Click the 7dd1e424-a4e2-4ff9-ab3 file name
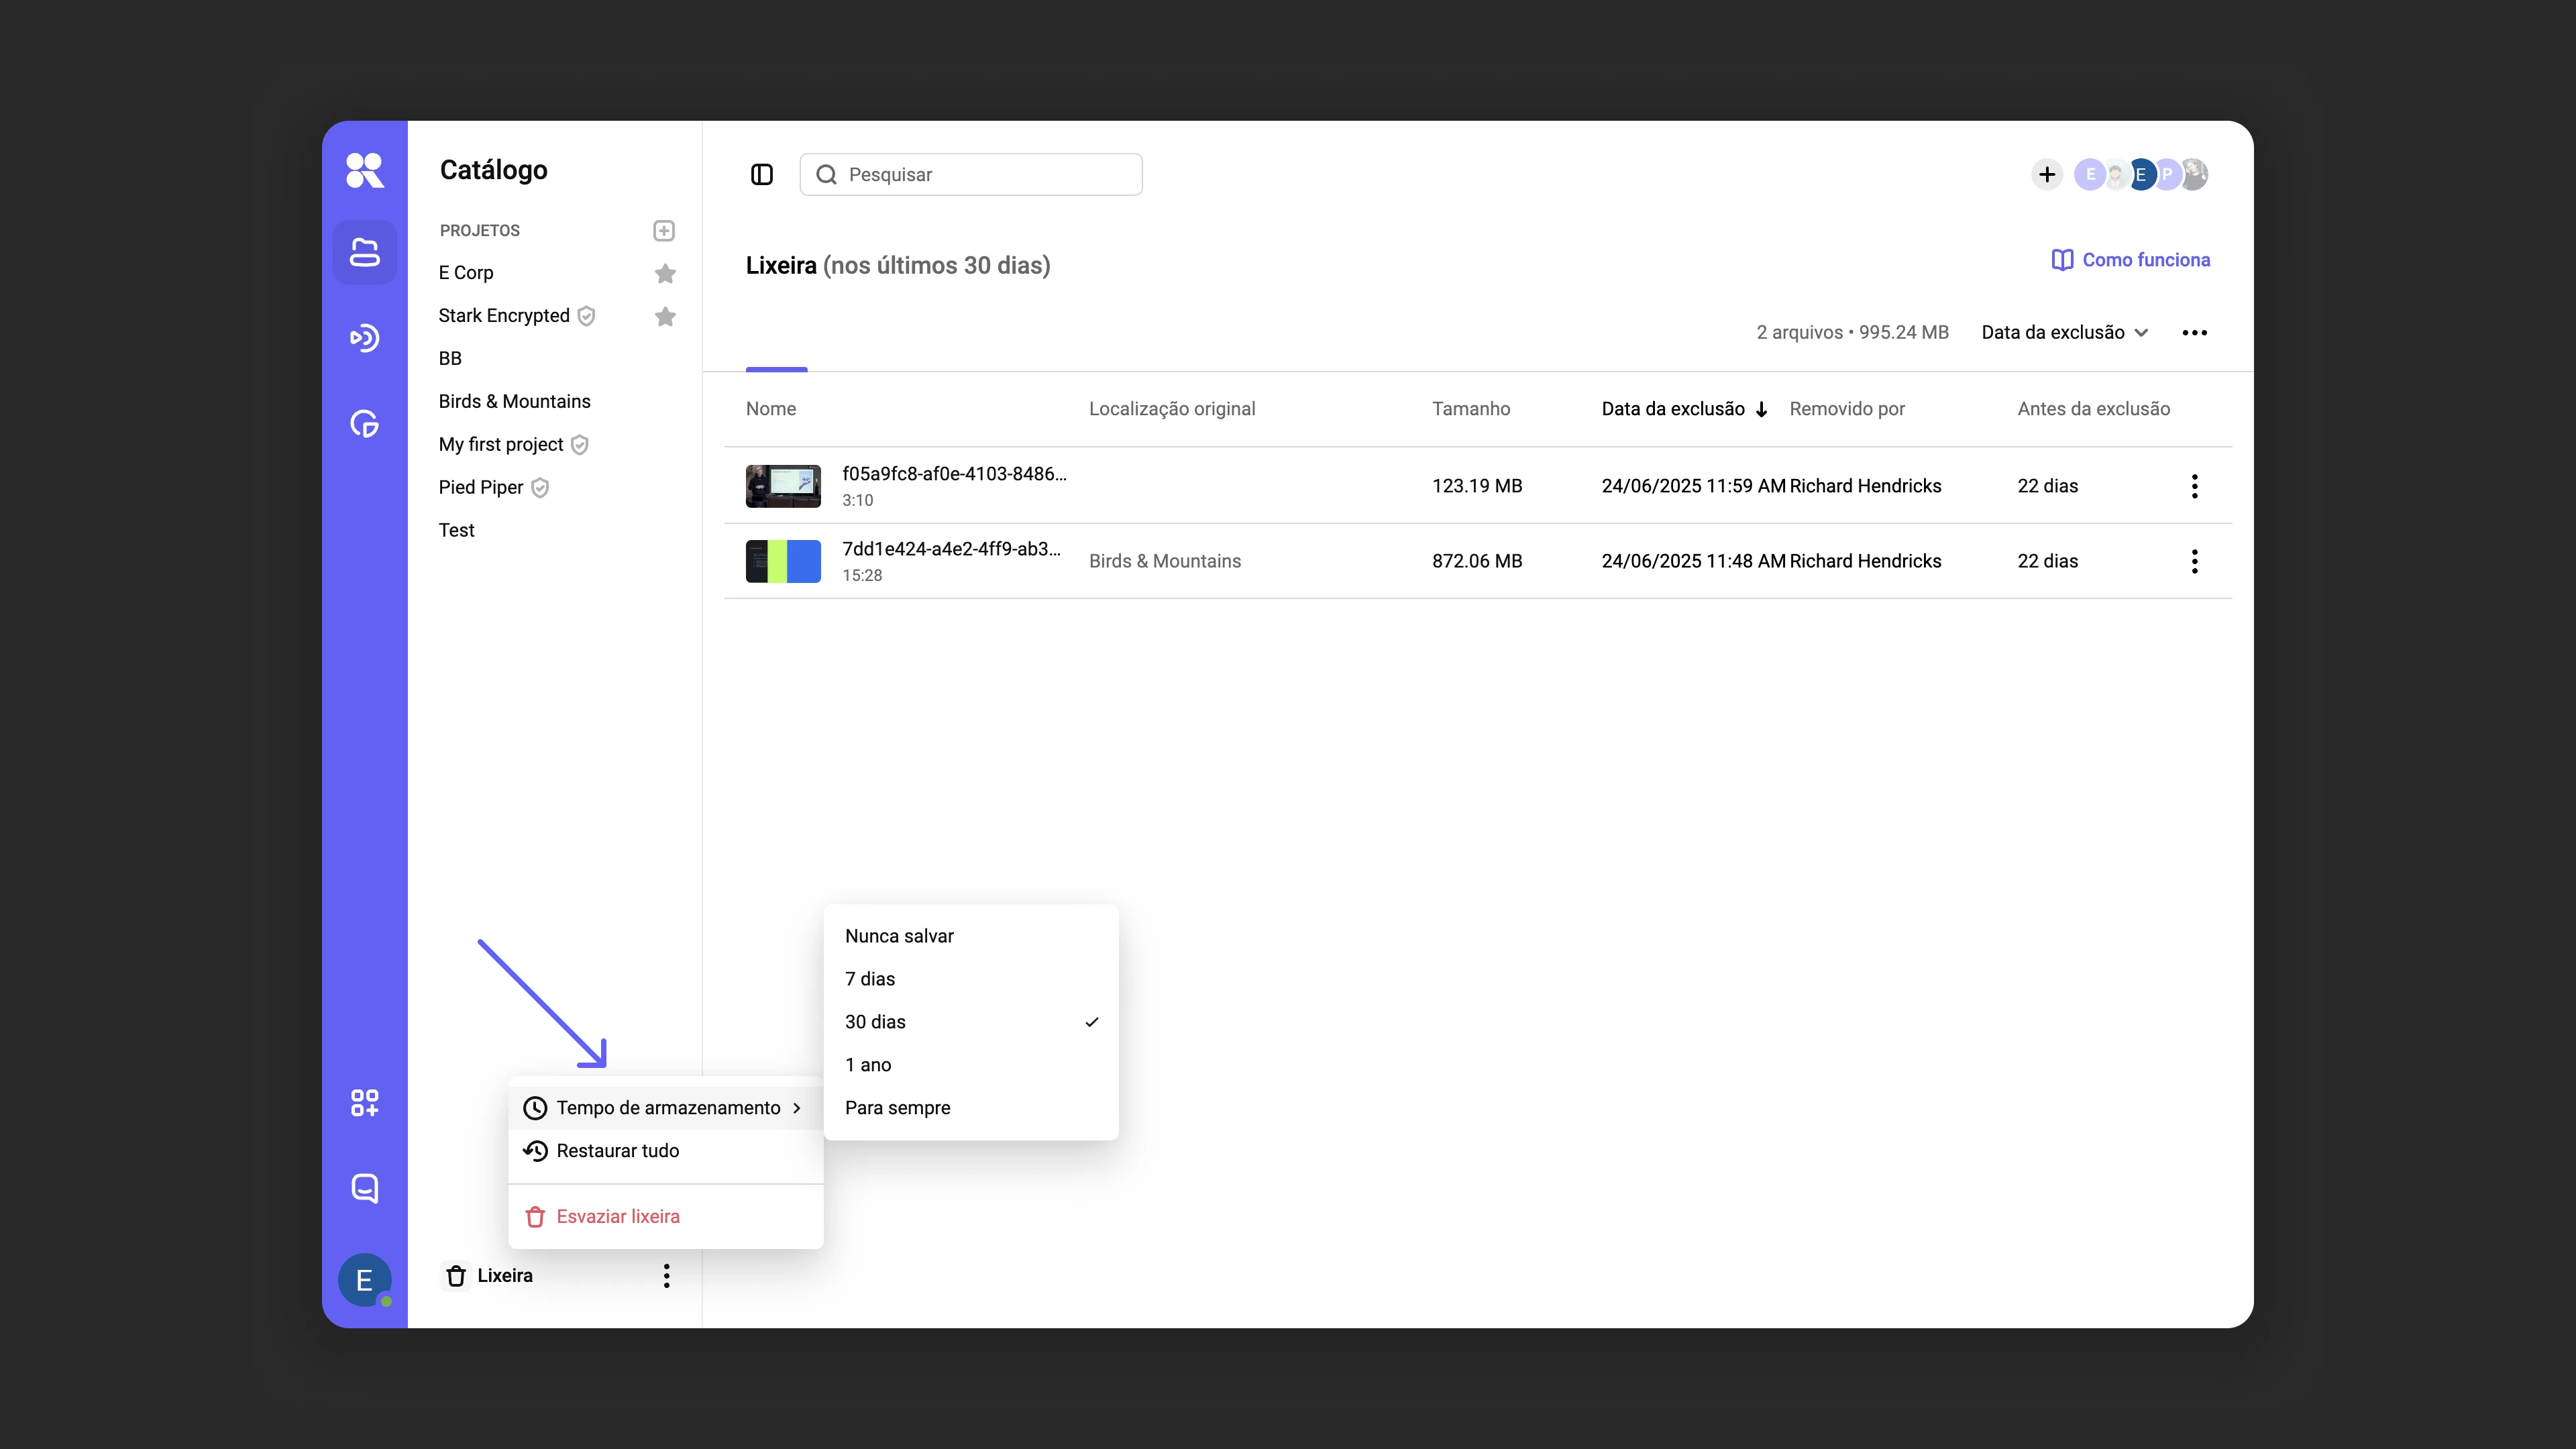2576x1449 pixels. [951, 549]
